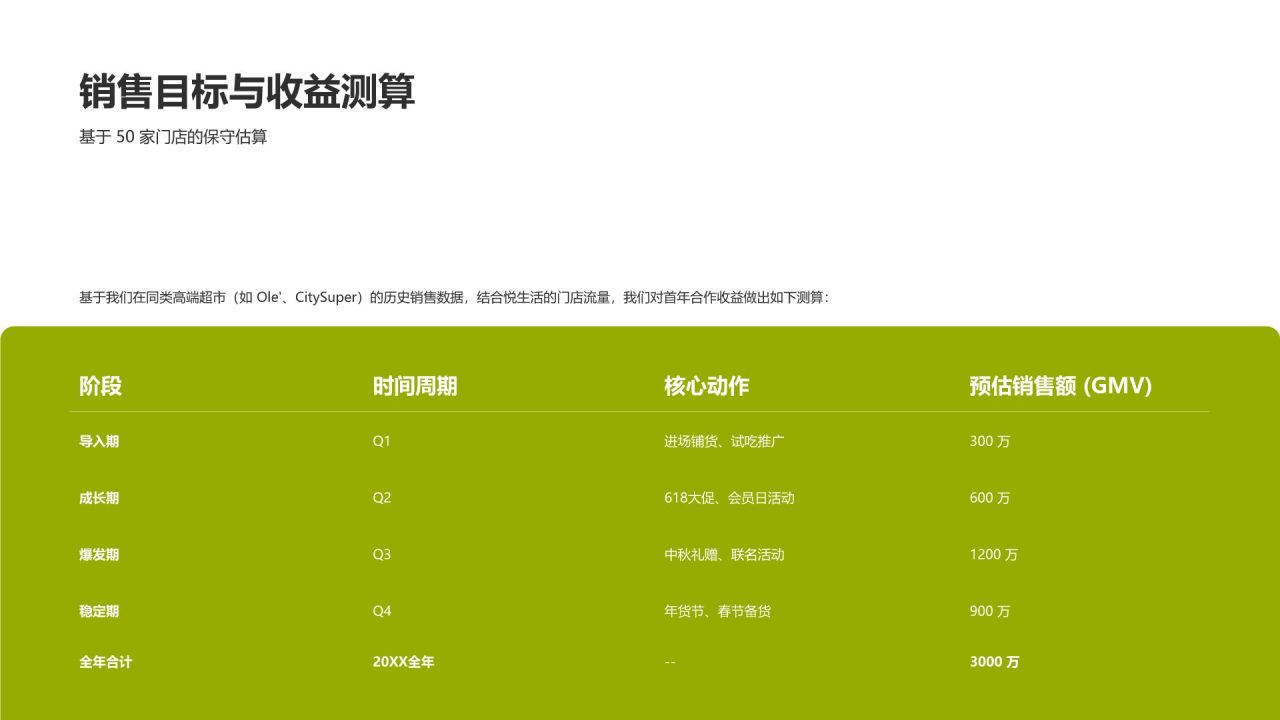Click the 3000 万 total value
Viewport: 1280px width, 720px height.
click(x=995, y=662)
